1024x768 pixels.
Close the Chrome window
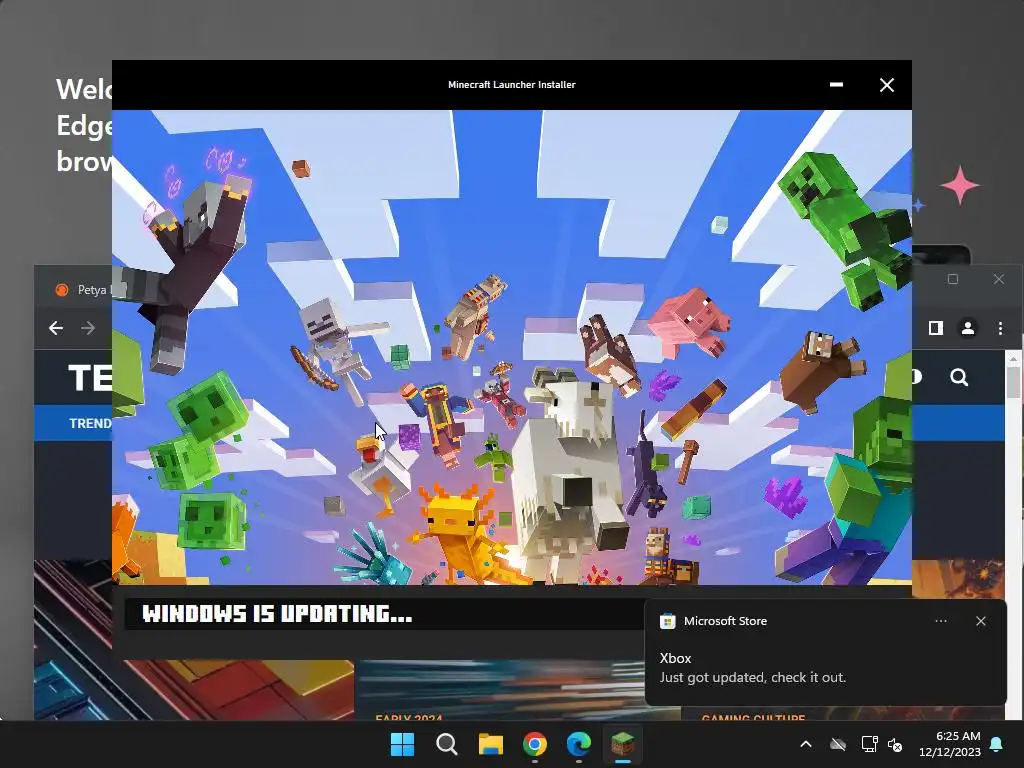(999, 280)
